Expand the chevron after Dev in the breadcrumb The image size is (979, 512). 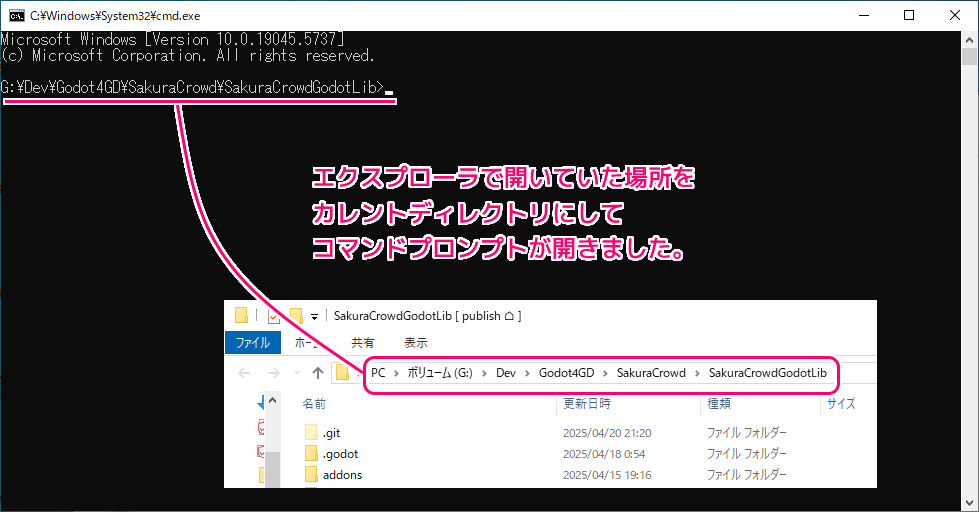[528, 373]
